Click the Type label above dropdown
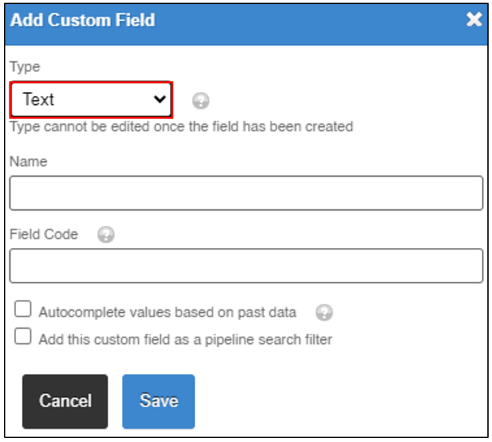The image size is (492, 442). pyautogui.click(x=25, y=67)
